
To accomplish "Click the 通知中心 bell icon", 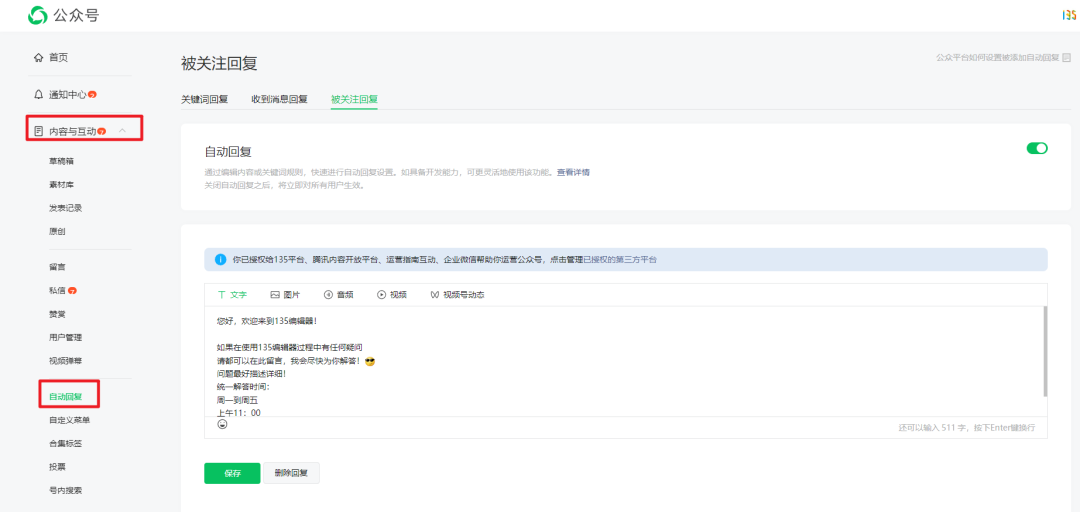I will pyautogui.click(x=39, y=94).
